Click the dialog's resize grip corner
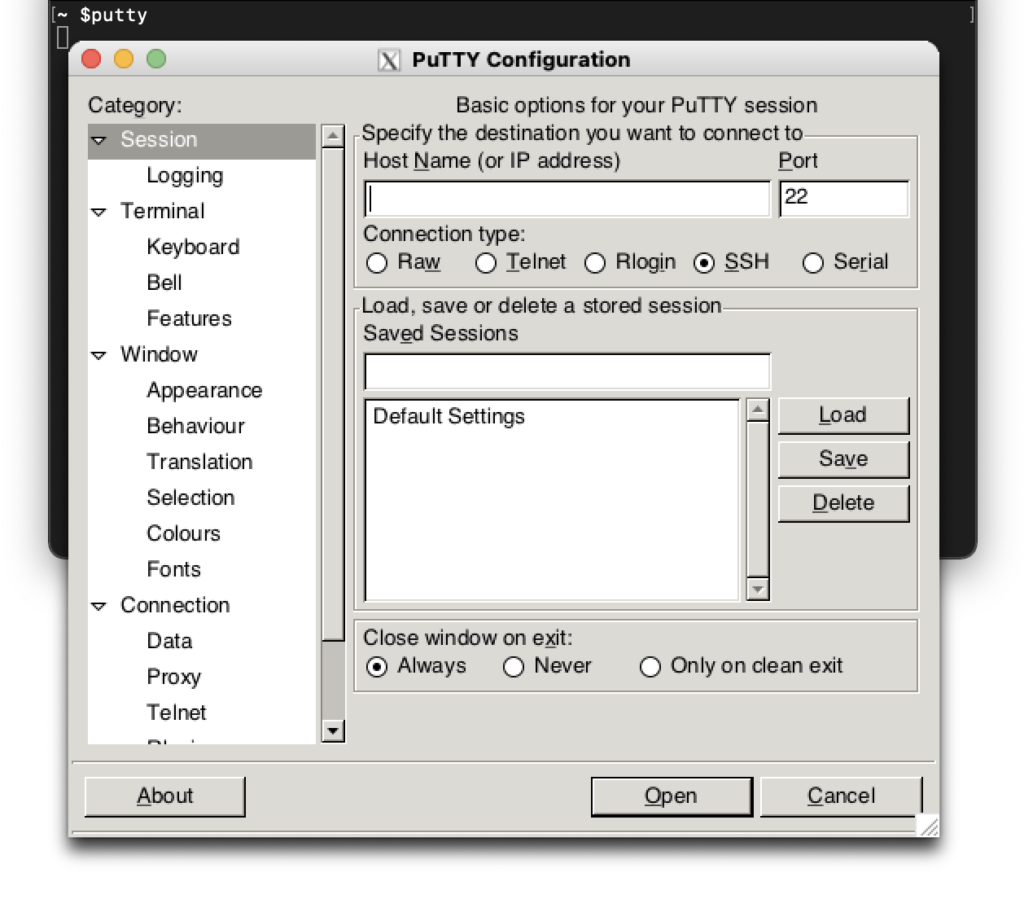Viewport: 1024px width, 899px height. (929, 826)
